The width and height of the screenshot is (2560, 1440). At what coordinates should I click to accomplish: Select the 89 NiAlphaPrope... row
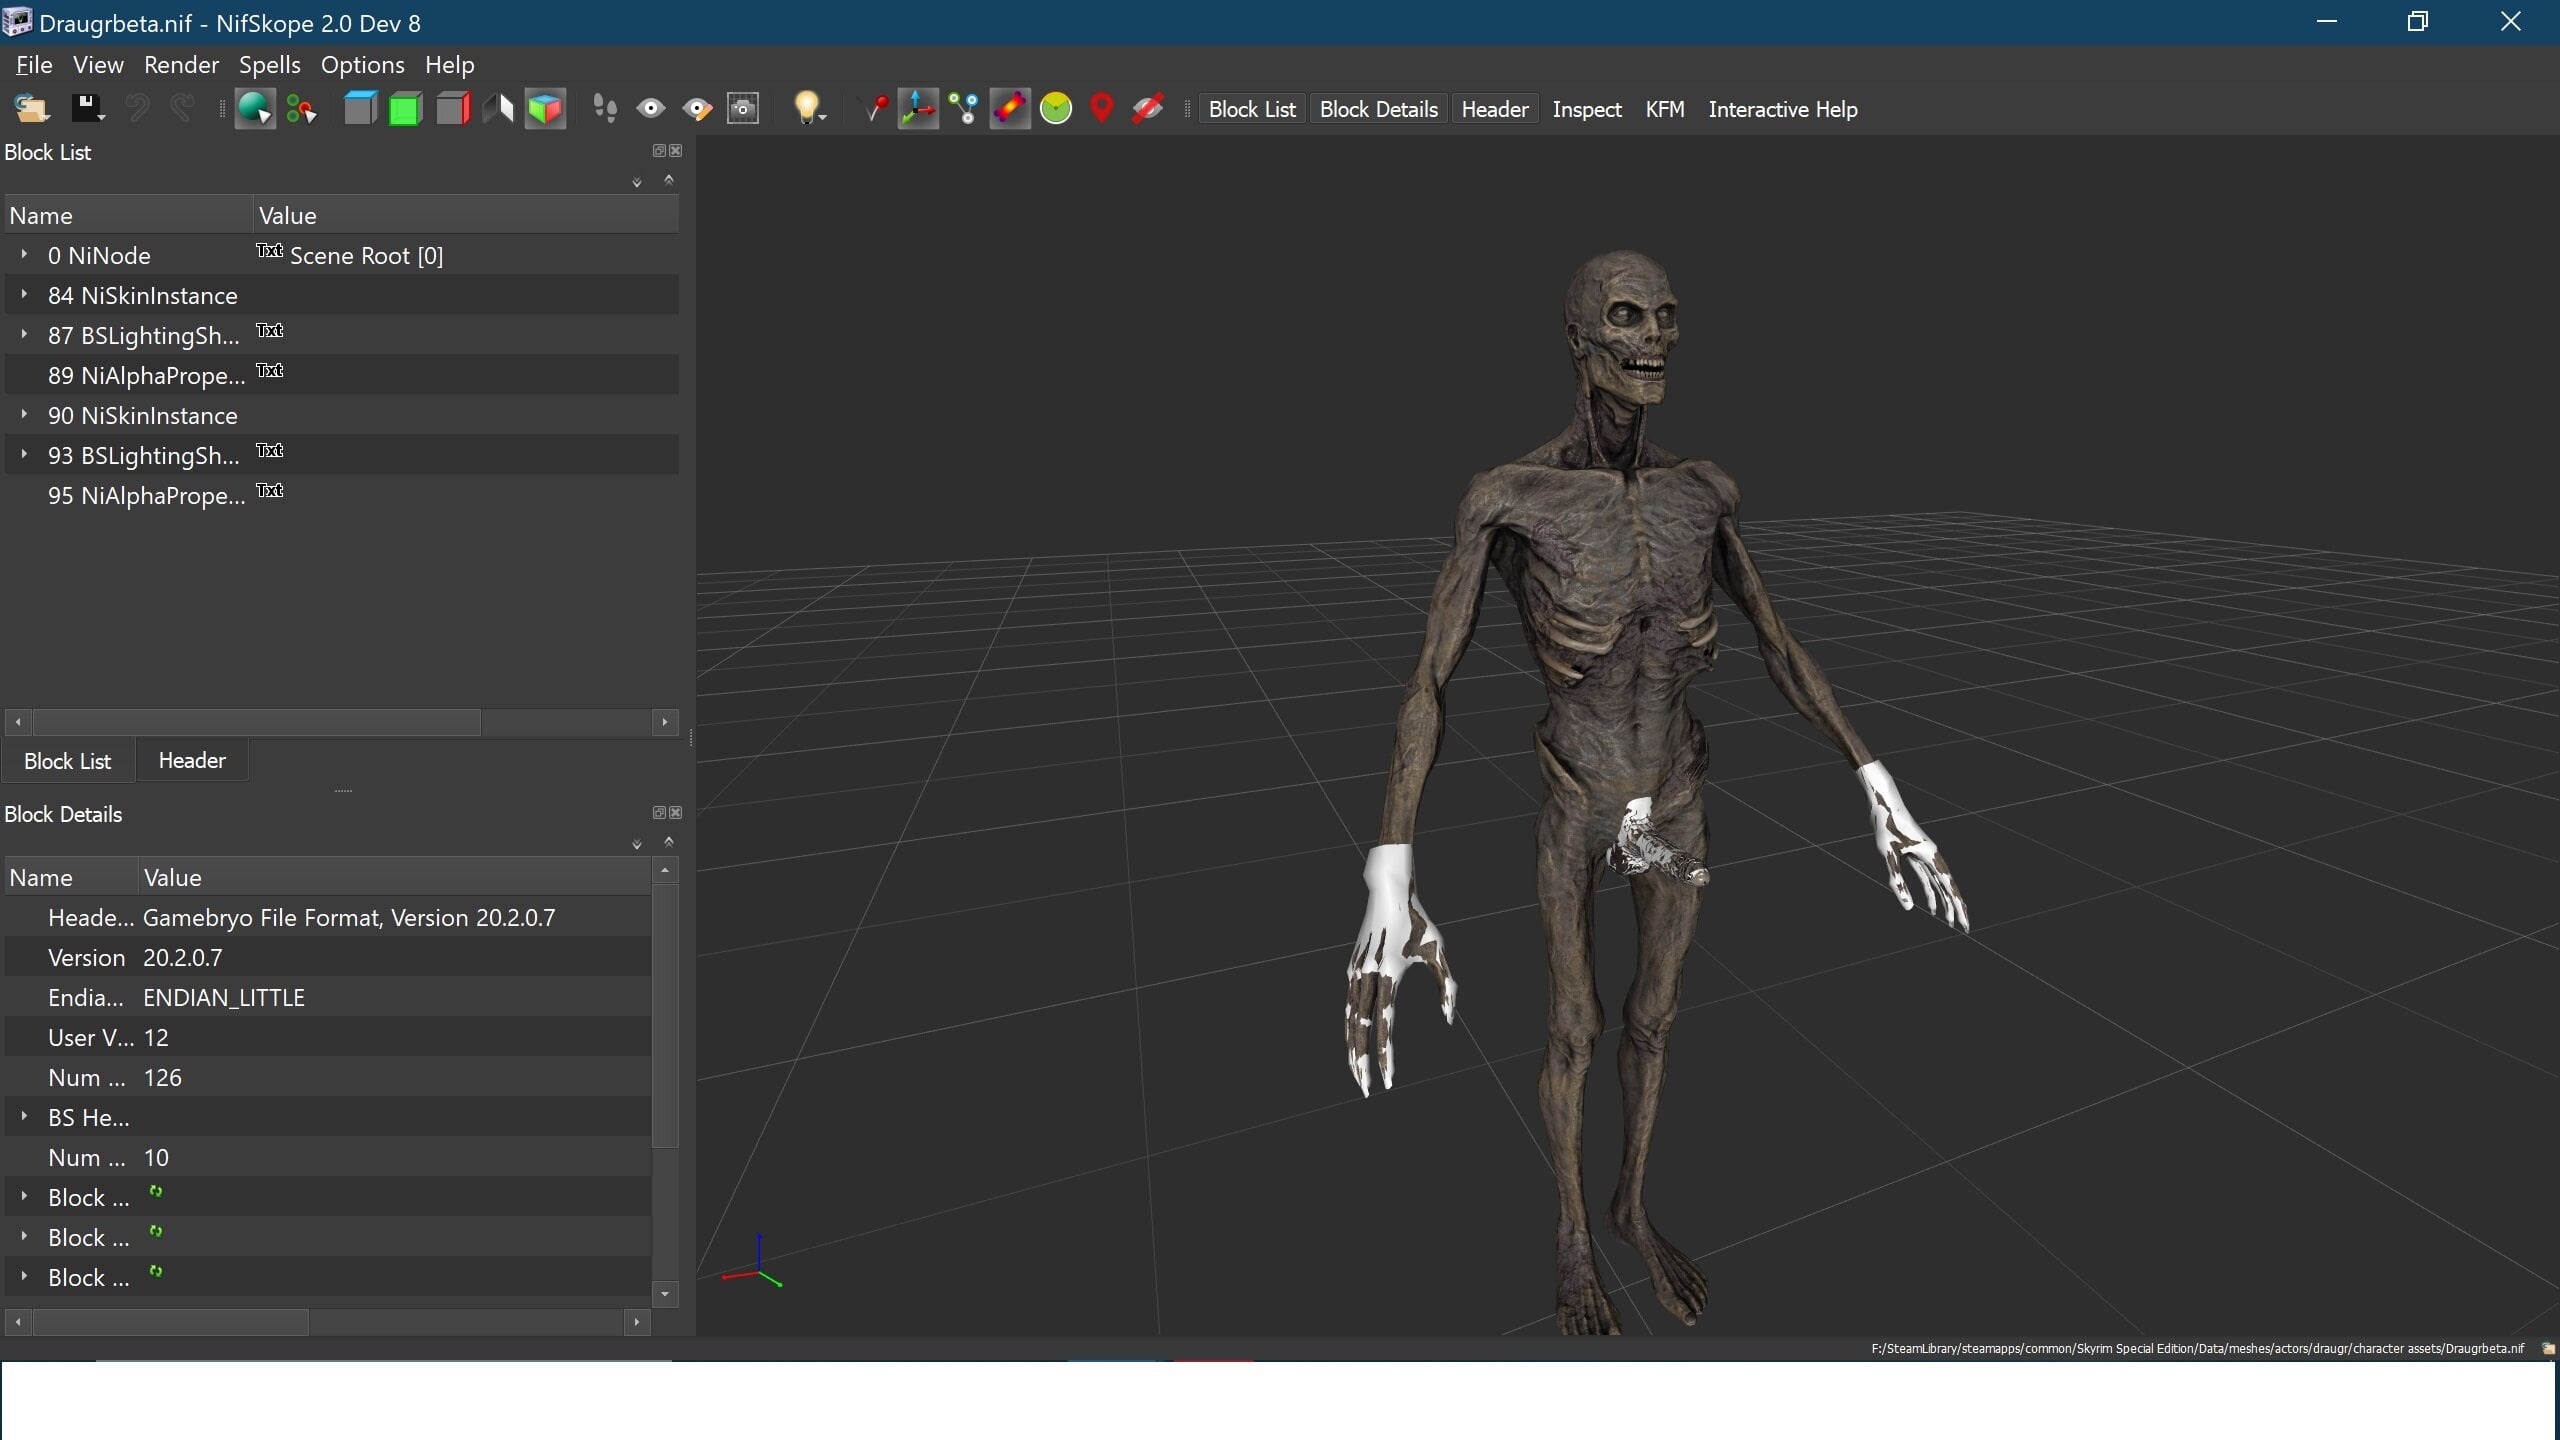pyautogui.click(x=342, y=375)
